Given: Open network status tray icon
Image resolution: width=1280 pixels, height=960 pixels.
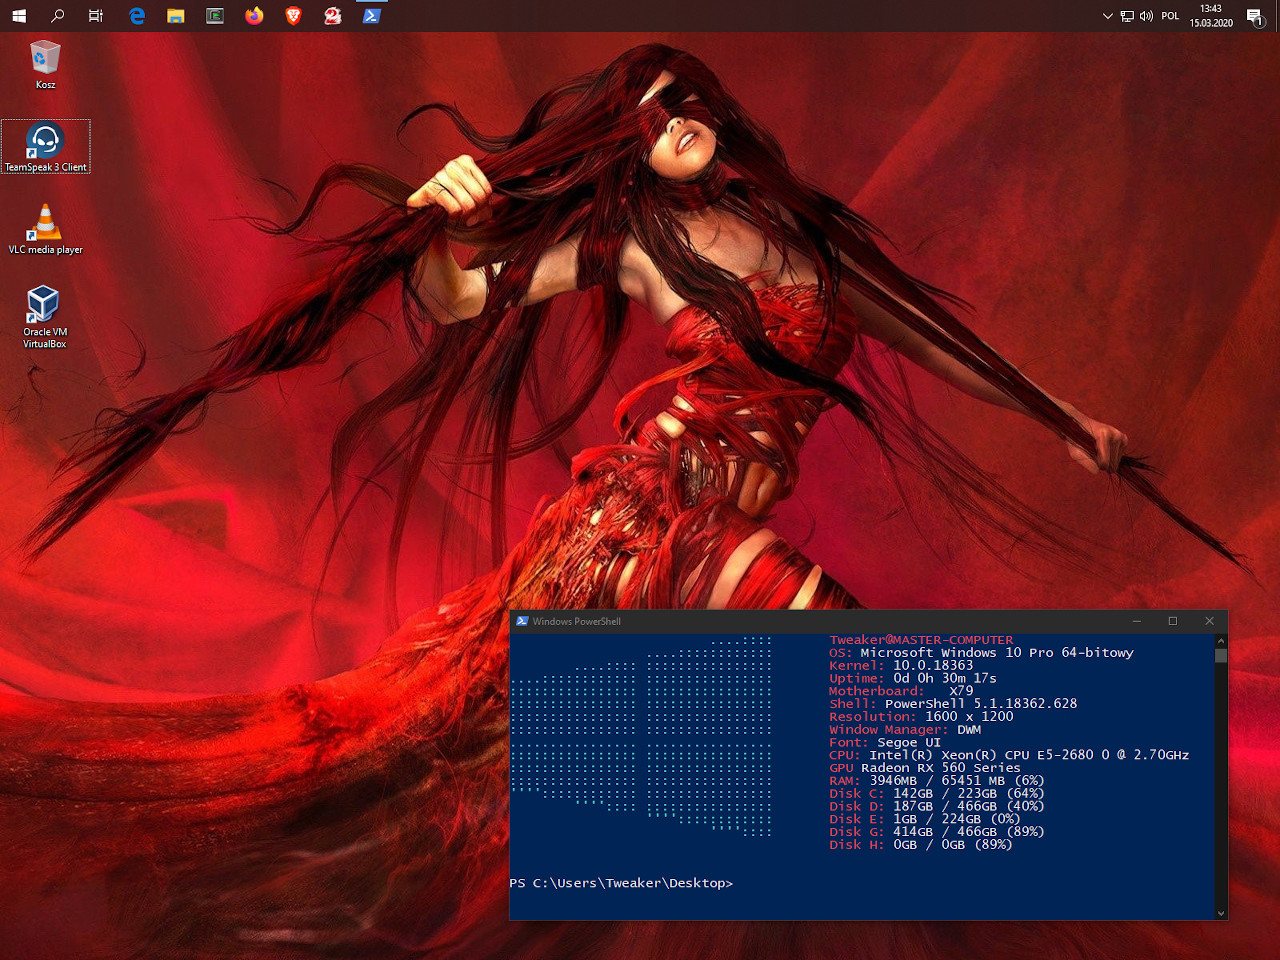Looking at the screenshot, I should point(1127,16).
